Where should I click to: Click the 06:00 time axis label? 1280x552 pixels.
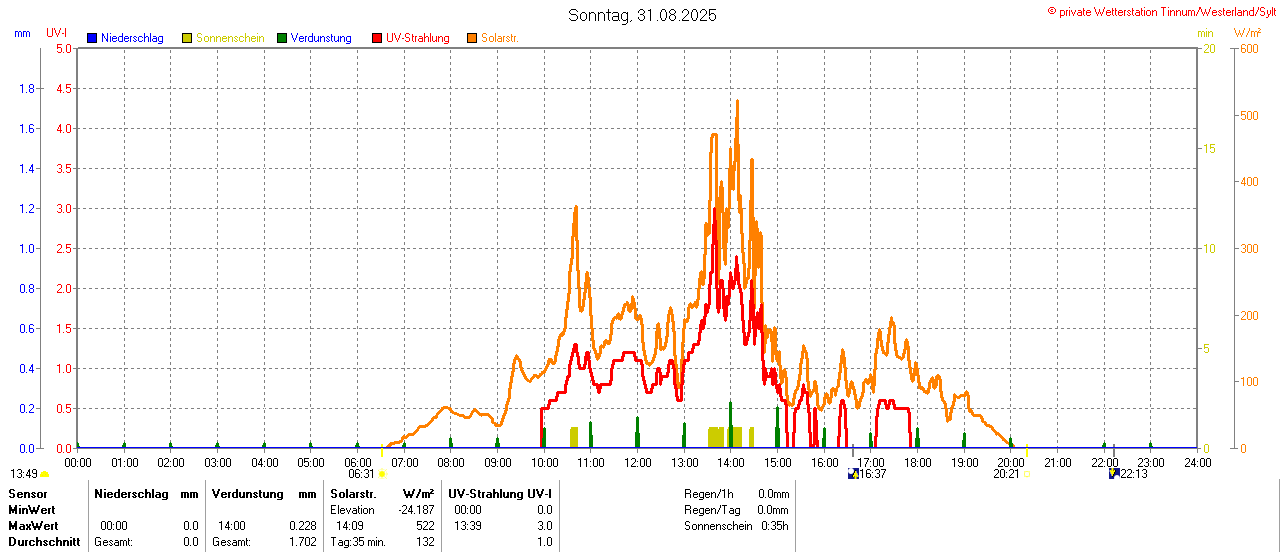pyautogui.click(x=358, y=462)
